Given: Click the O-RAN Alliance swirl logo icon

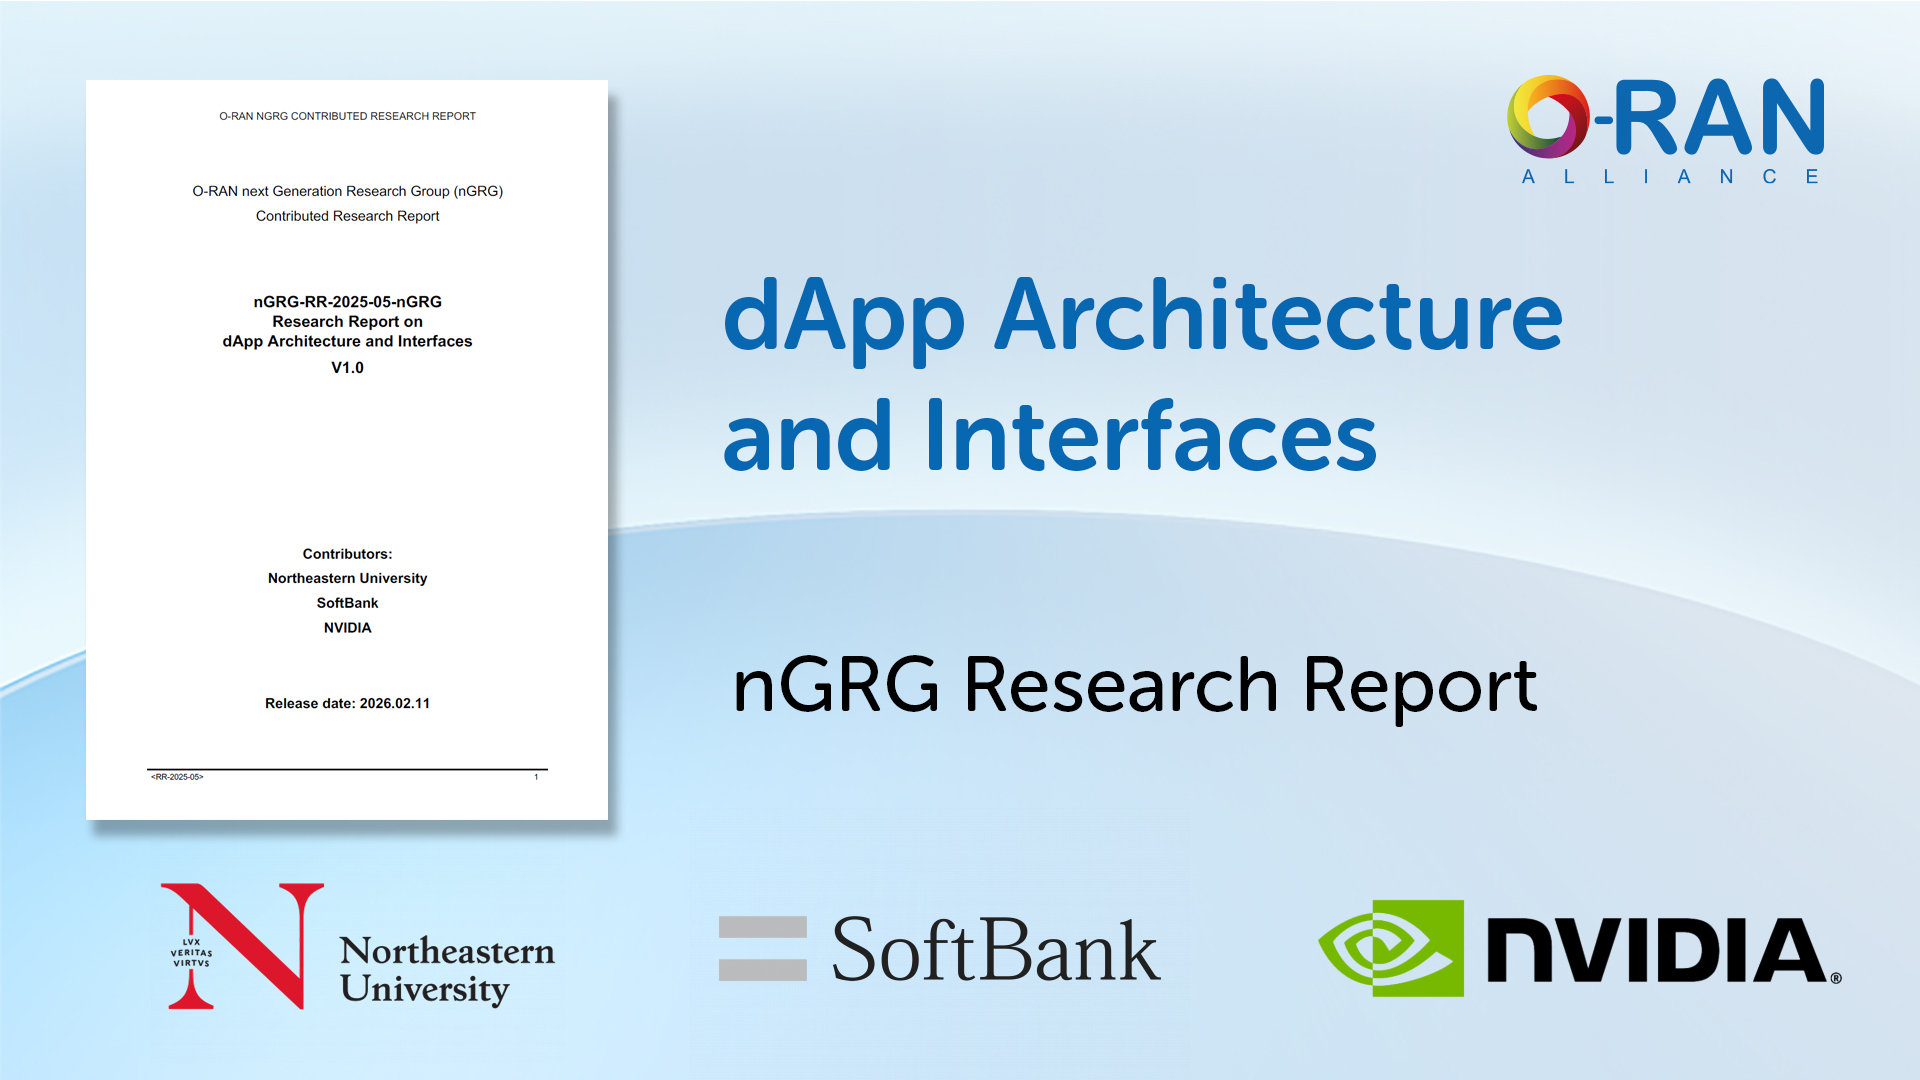Looking at the screenshot, I should [1548, 117].
